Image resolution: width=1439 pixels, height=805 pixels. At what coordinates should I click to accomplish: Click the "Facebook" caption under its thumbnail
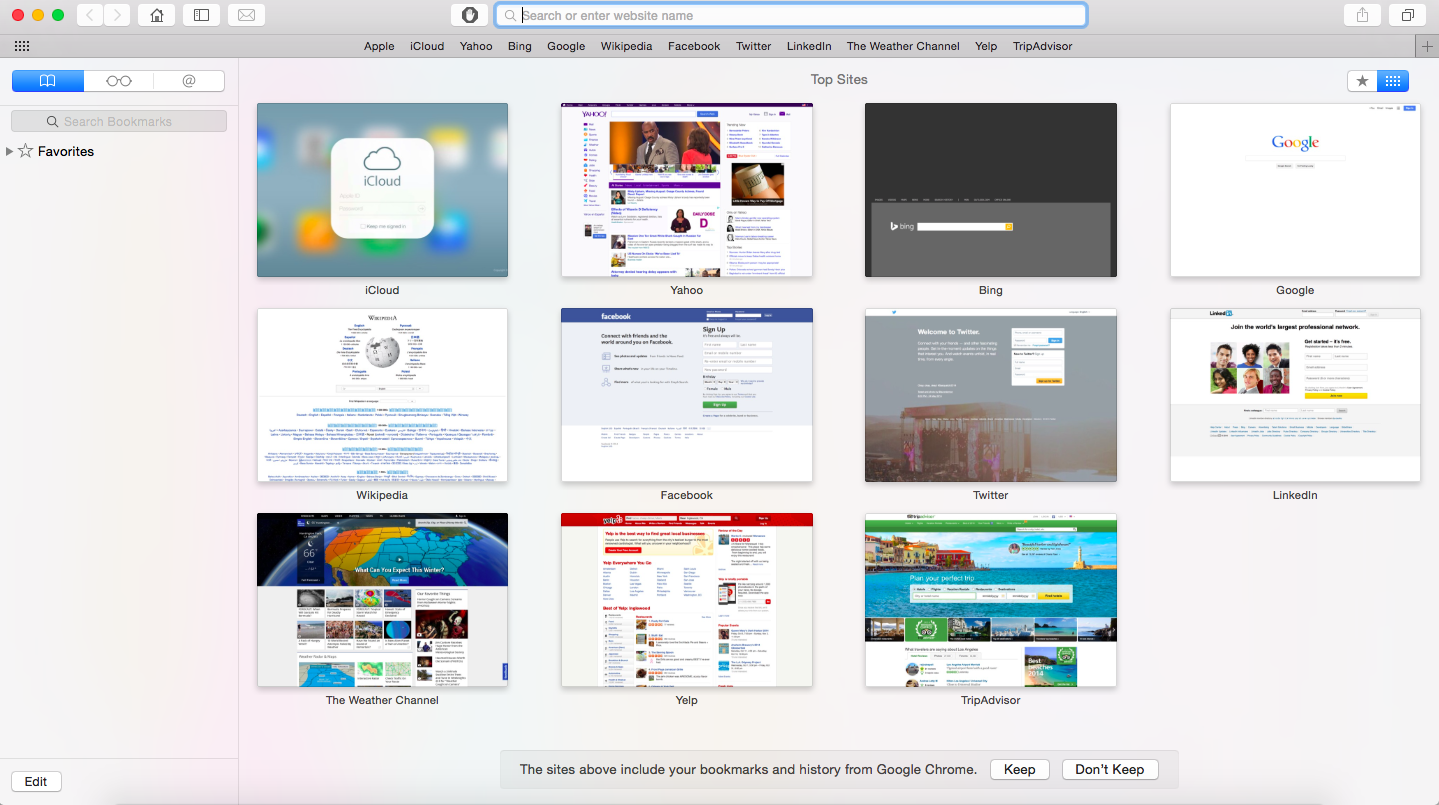tap(687, 495)
